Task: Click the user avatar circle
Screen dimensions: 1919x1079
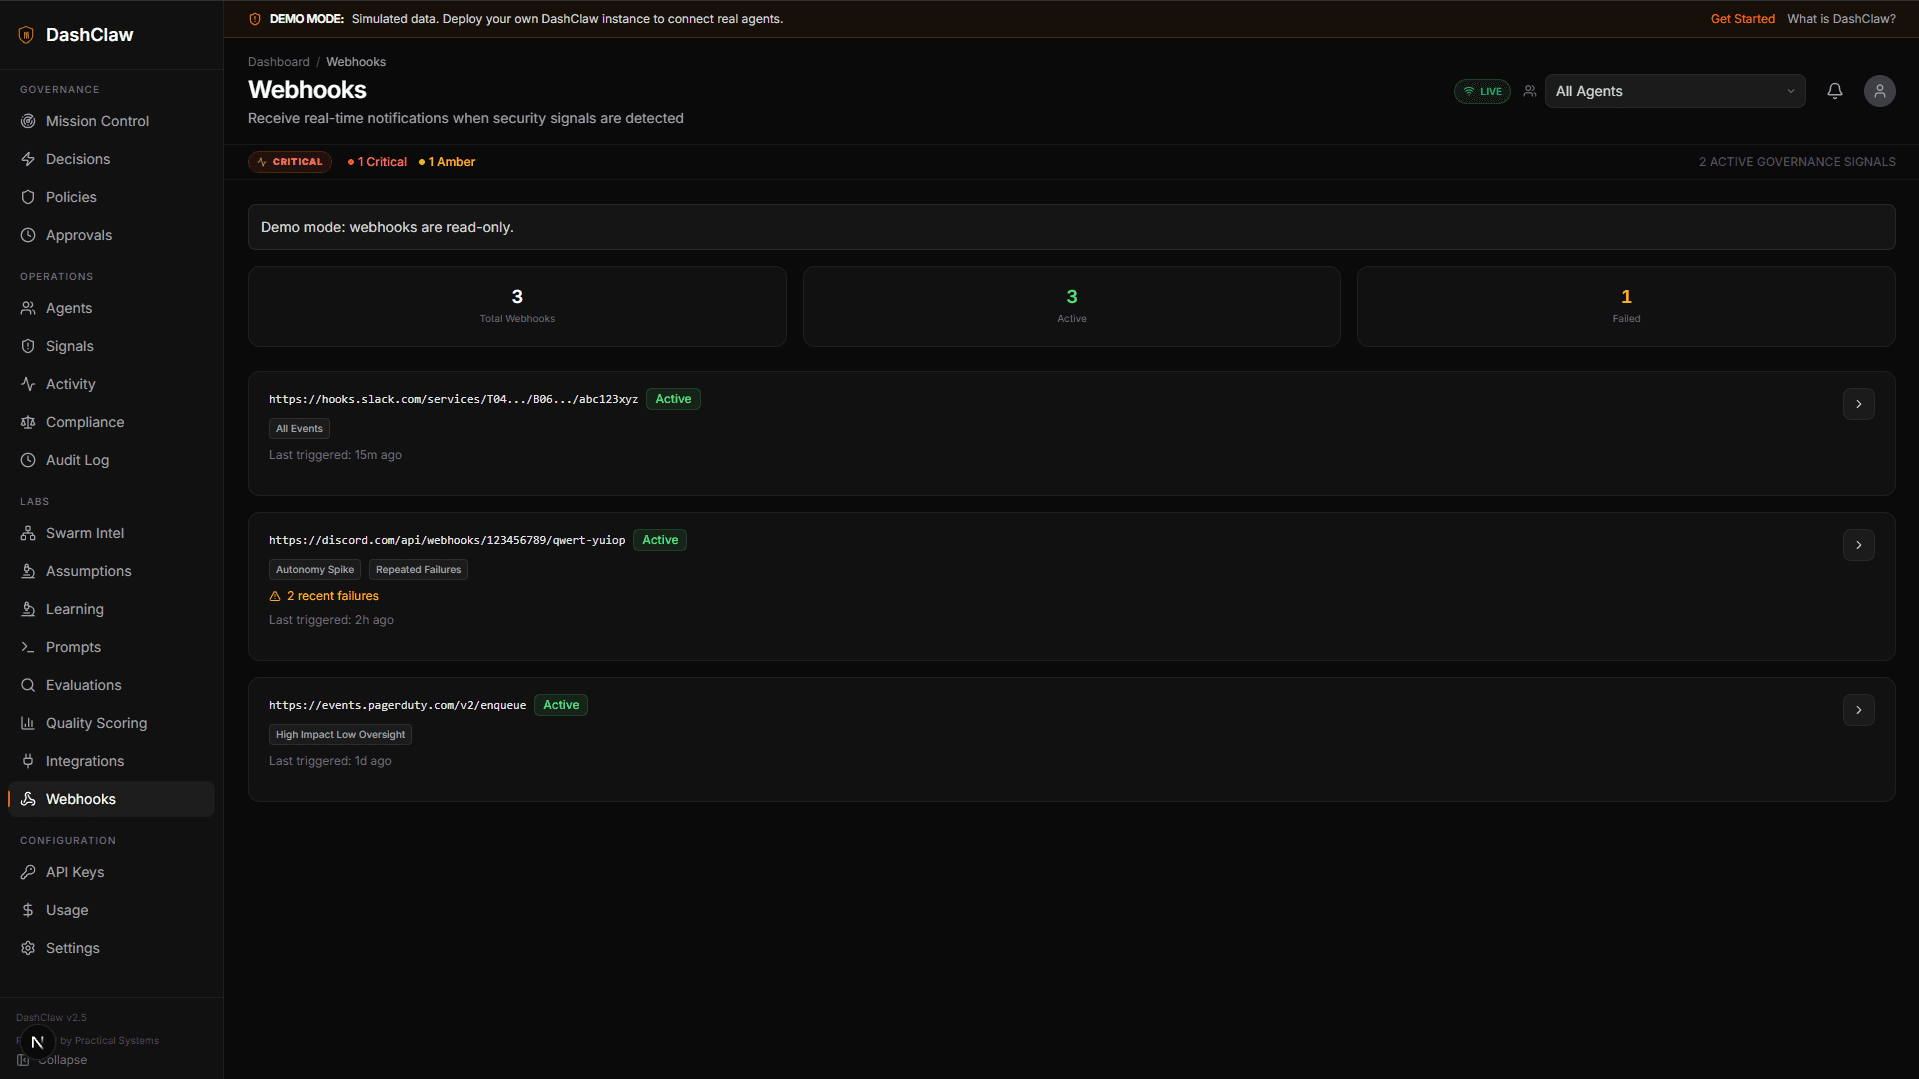Action: [x=1879, y=90]
